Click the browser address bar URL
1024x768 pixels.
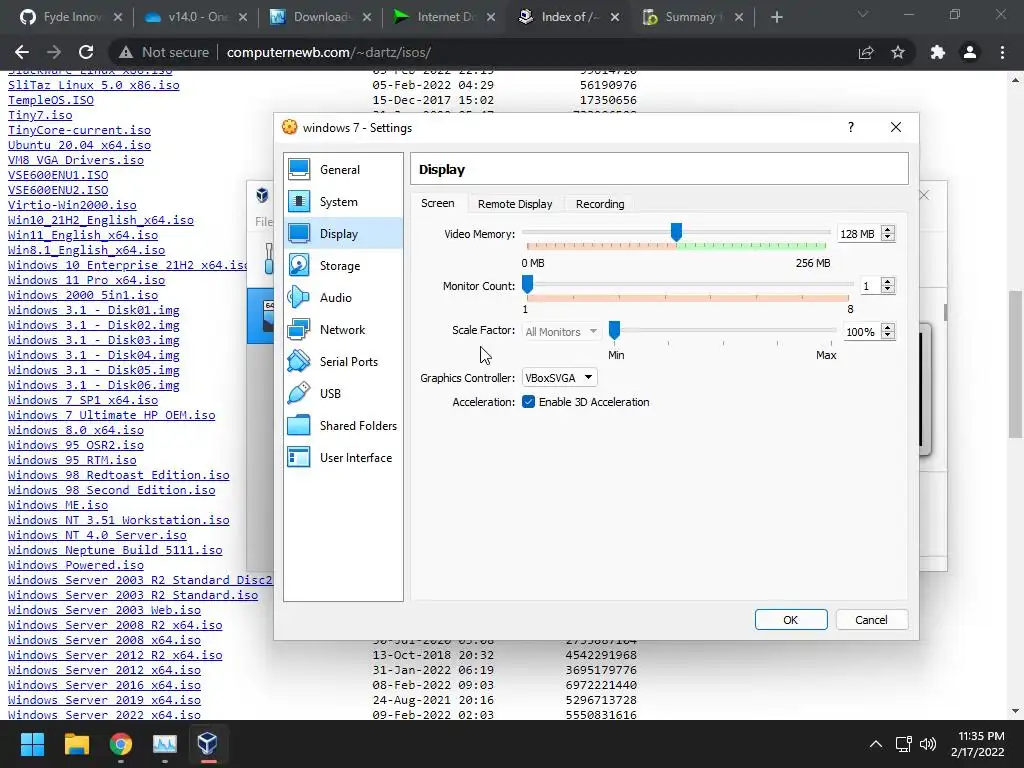[x=328, y=52]
